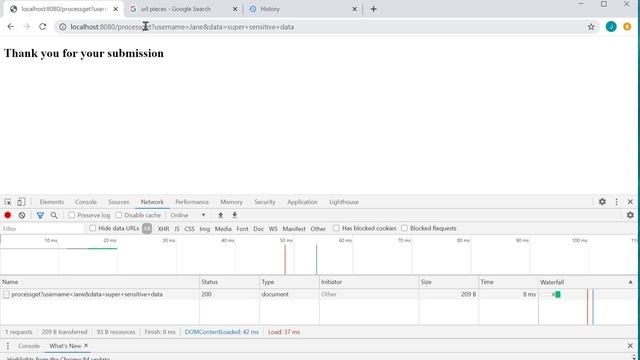Clear the network log
Viewport: 640px width, 360px height.
[x=22, y=215]
